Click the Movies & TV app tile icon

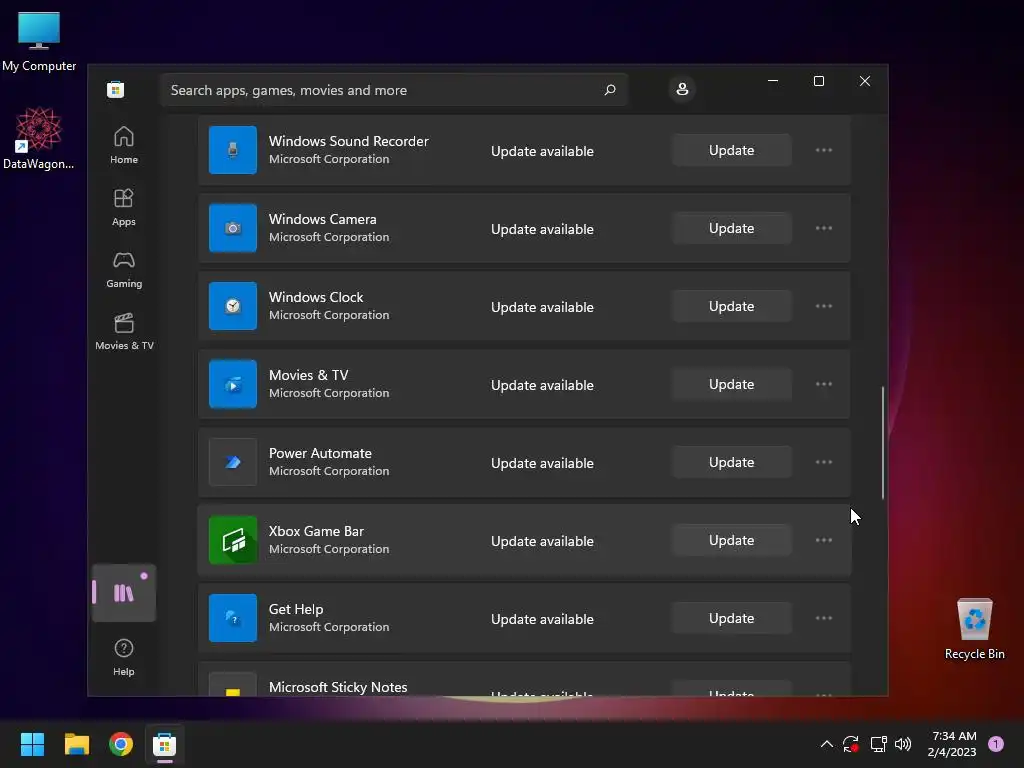point(232,384)
